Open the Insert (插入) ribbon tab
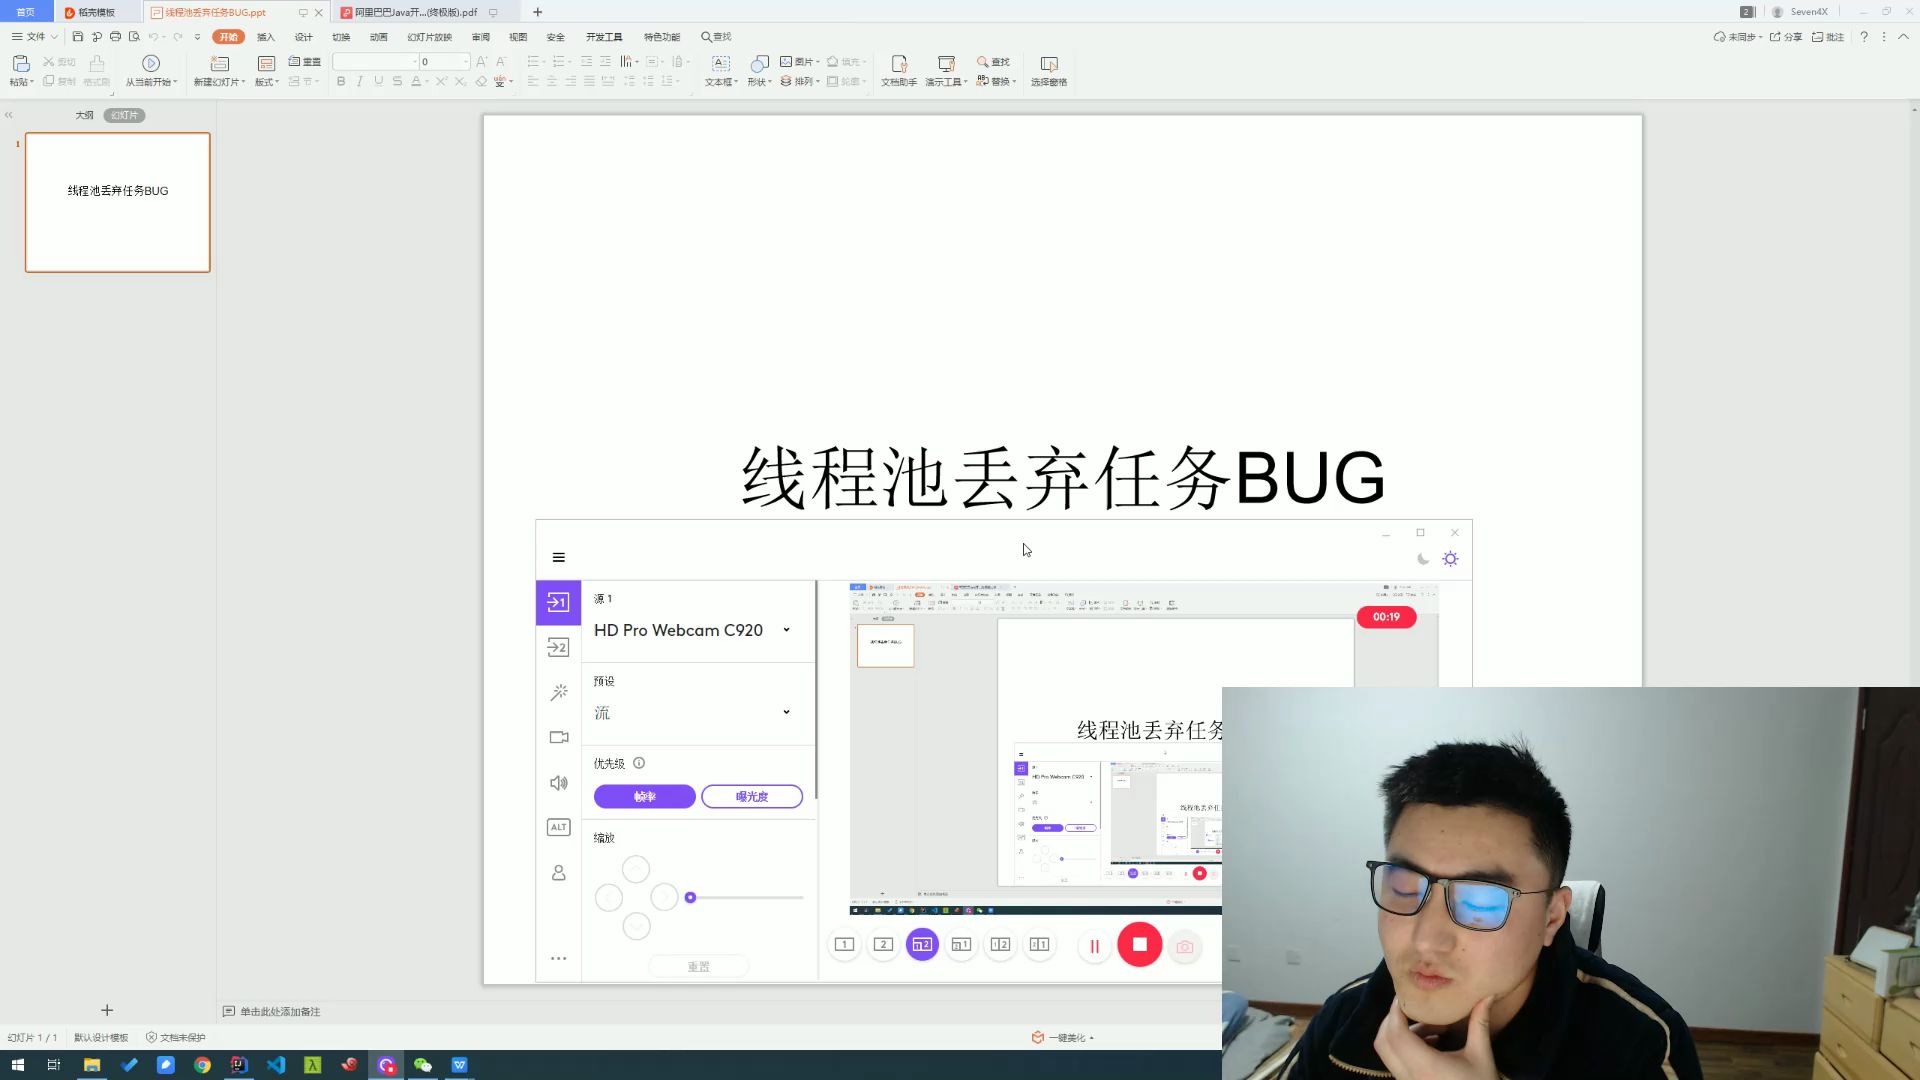The image size is (1920, 1080). tap(265, 37)
